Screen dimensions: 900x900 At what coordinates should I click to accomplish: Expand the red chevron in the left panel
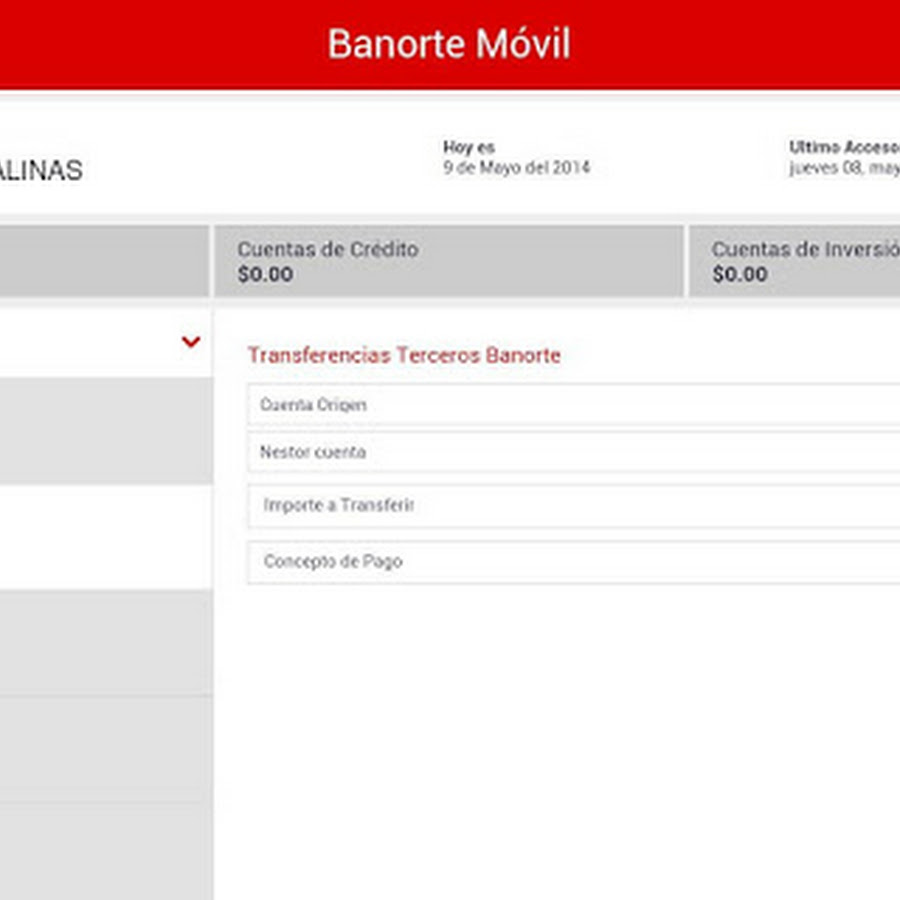tap(191, 342)
